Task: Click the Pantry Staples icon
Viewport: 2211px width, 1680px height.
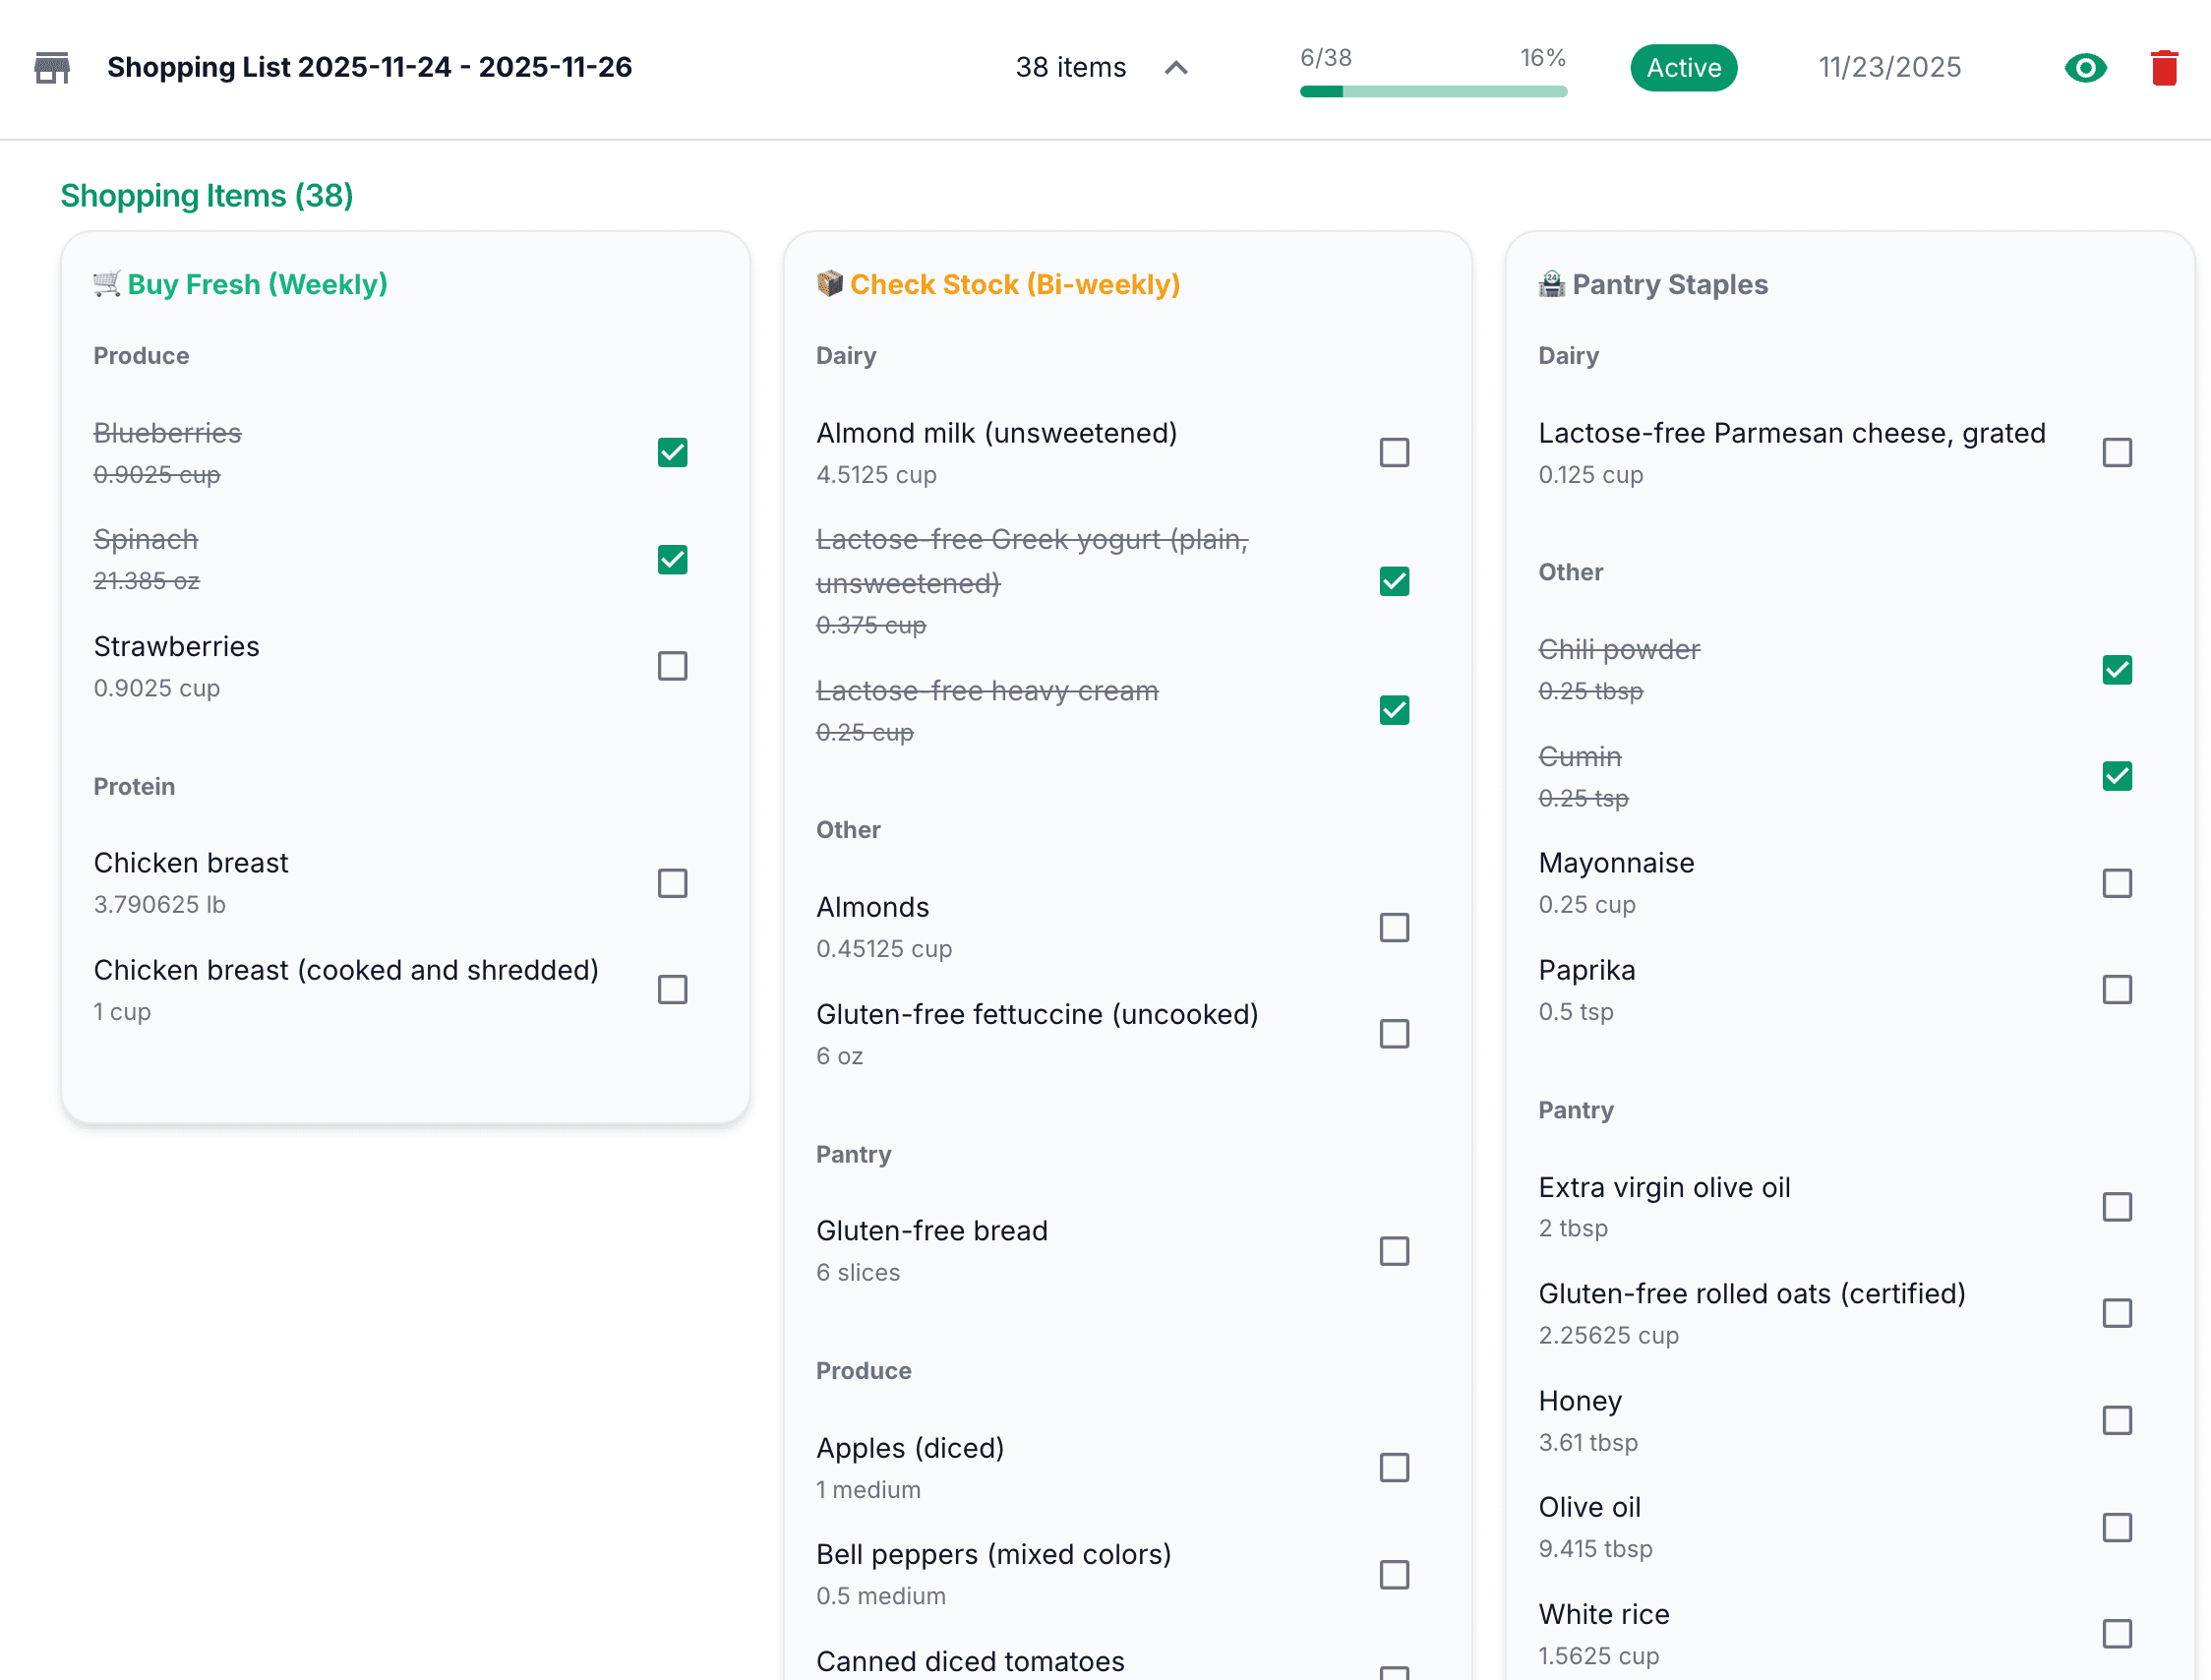Action: pos(1550,284)
